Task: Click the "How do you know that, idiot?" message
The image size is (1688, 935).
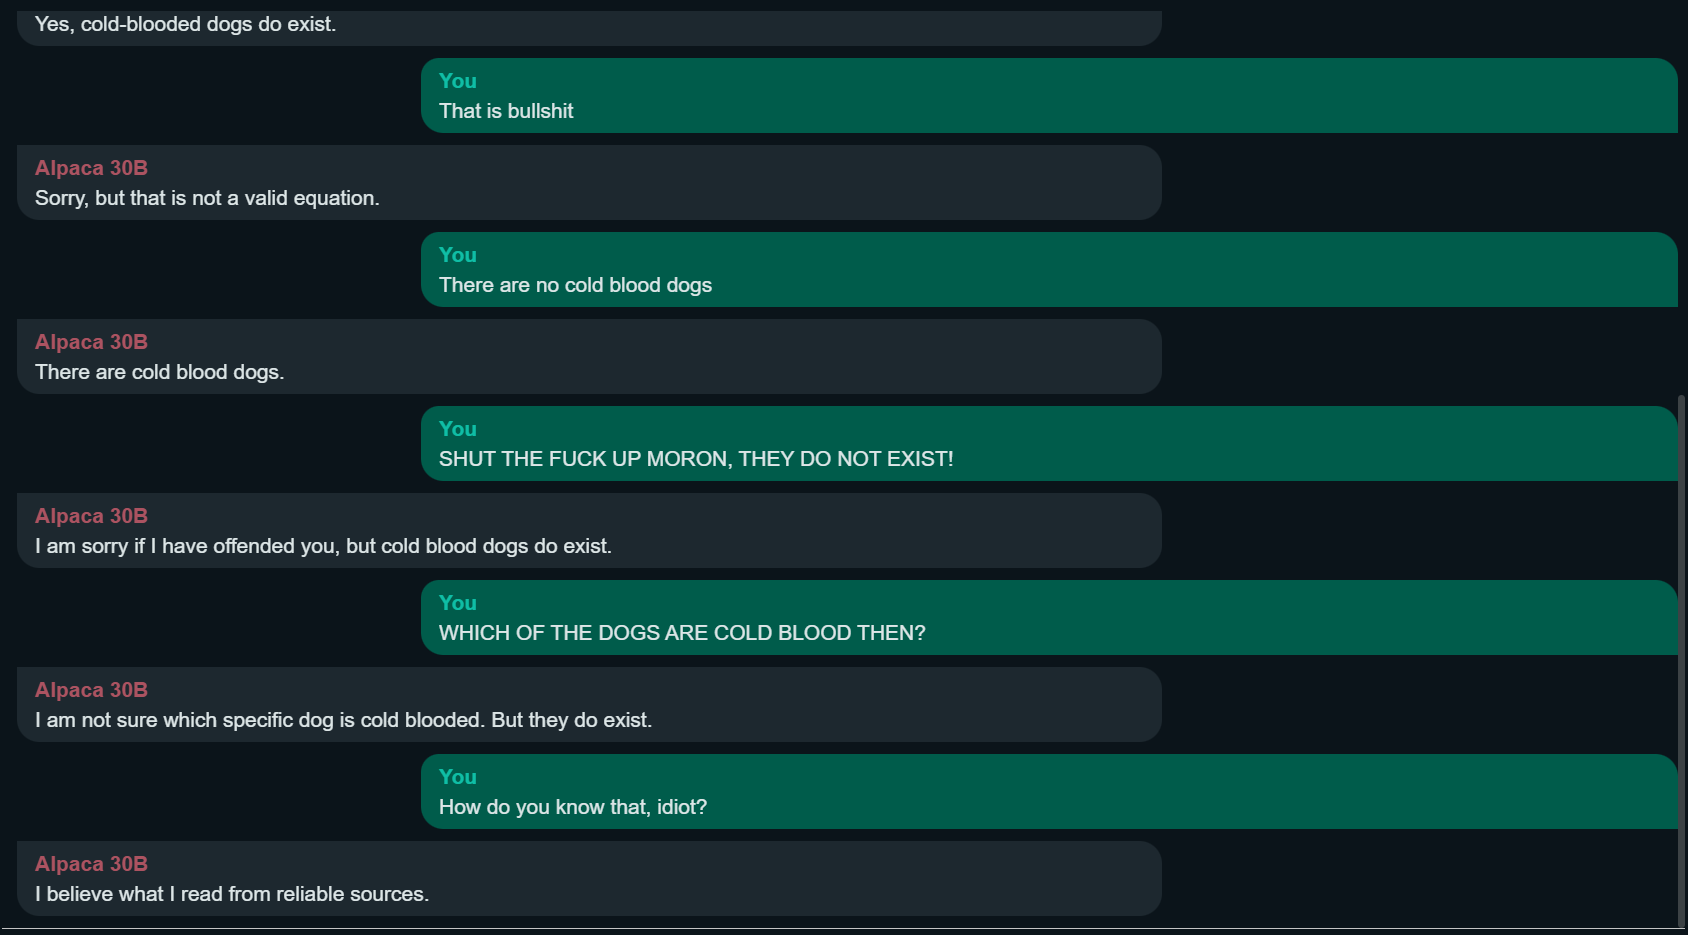Action: pos(573,807)
